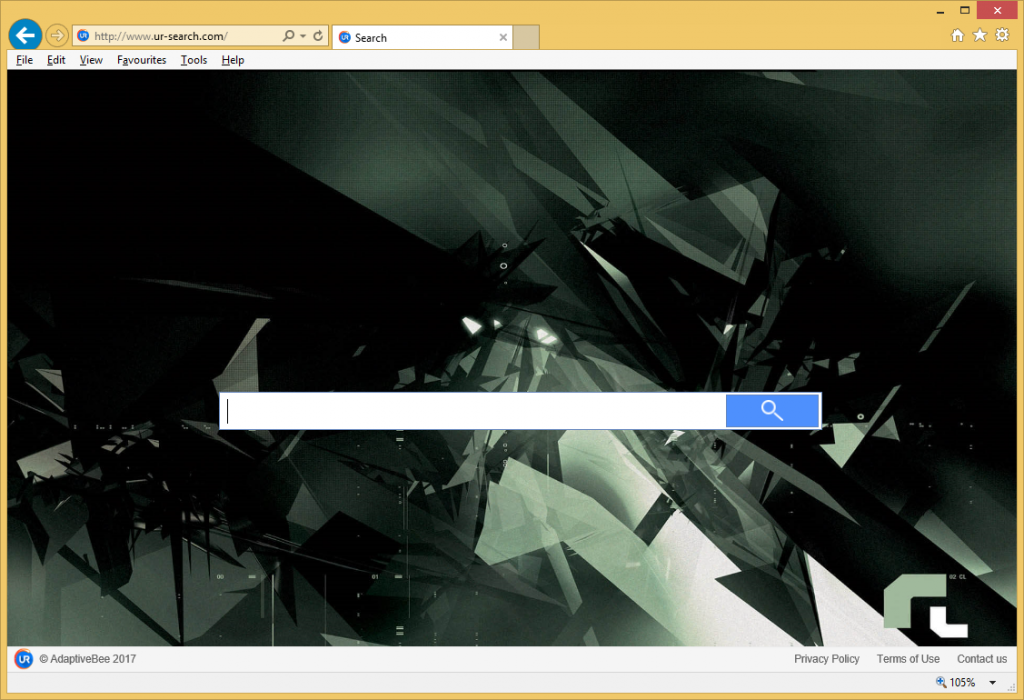Viewport: 1024px width, 700px height.
Task: Minimize the browser window
Action: click(x=940, y=11)
